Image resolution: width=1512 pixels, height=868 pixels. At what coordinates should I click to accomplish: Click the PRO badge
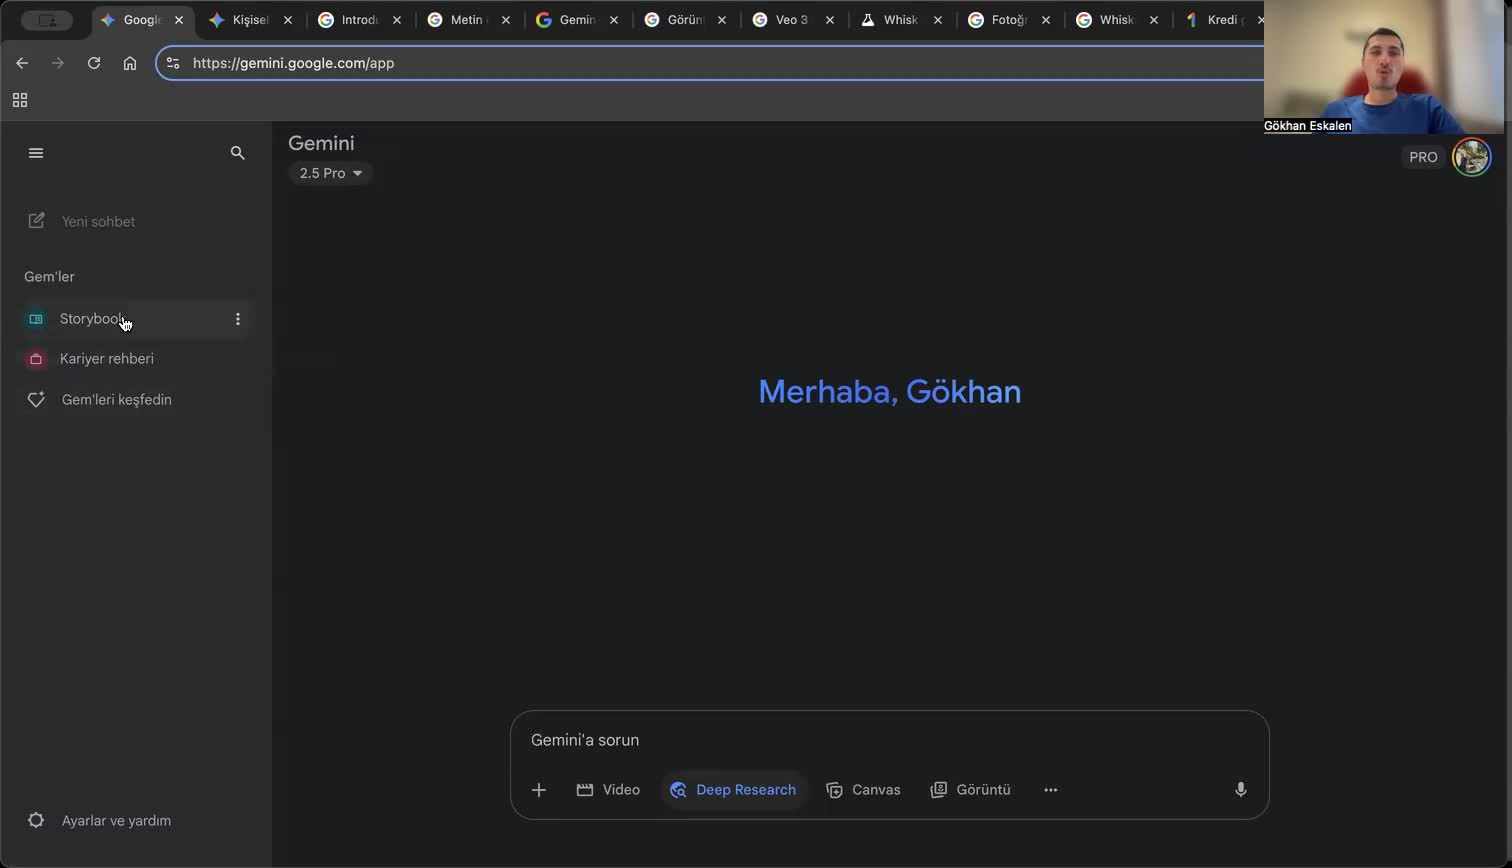point(1423,157)
